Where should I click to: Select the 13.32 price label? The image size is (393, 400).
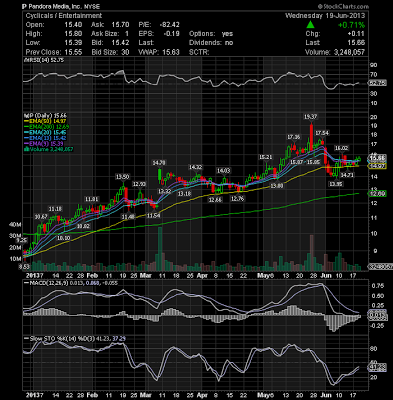pyautogui.click(x=164, y=191)
